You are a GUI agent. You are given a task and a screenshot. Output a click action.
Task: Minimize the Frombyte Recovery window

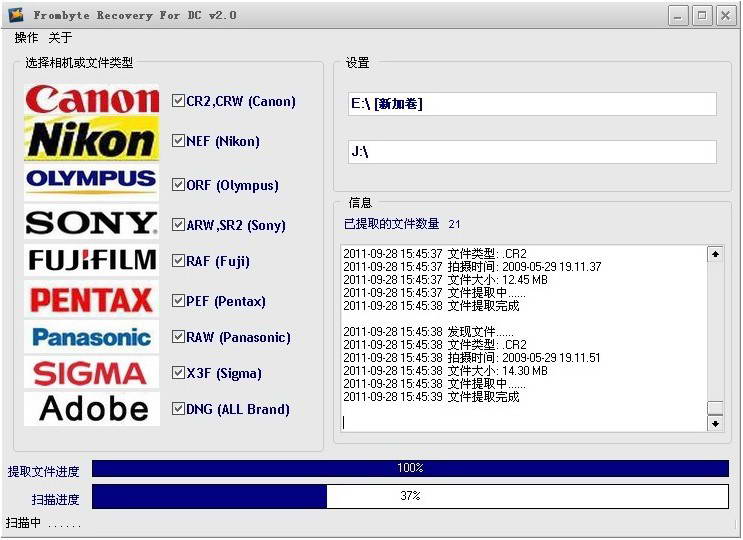[x=678, y=16]
